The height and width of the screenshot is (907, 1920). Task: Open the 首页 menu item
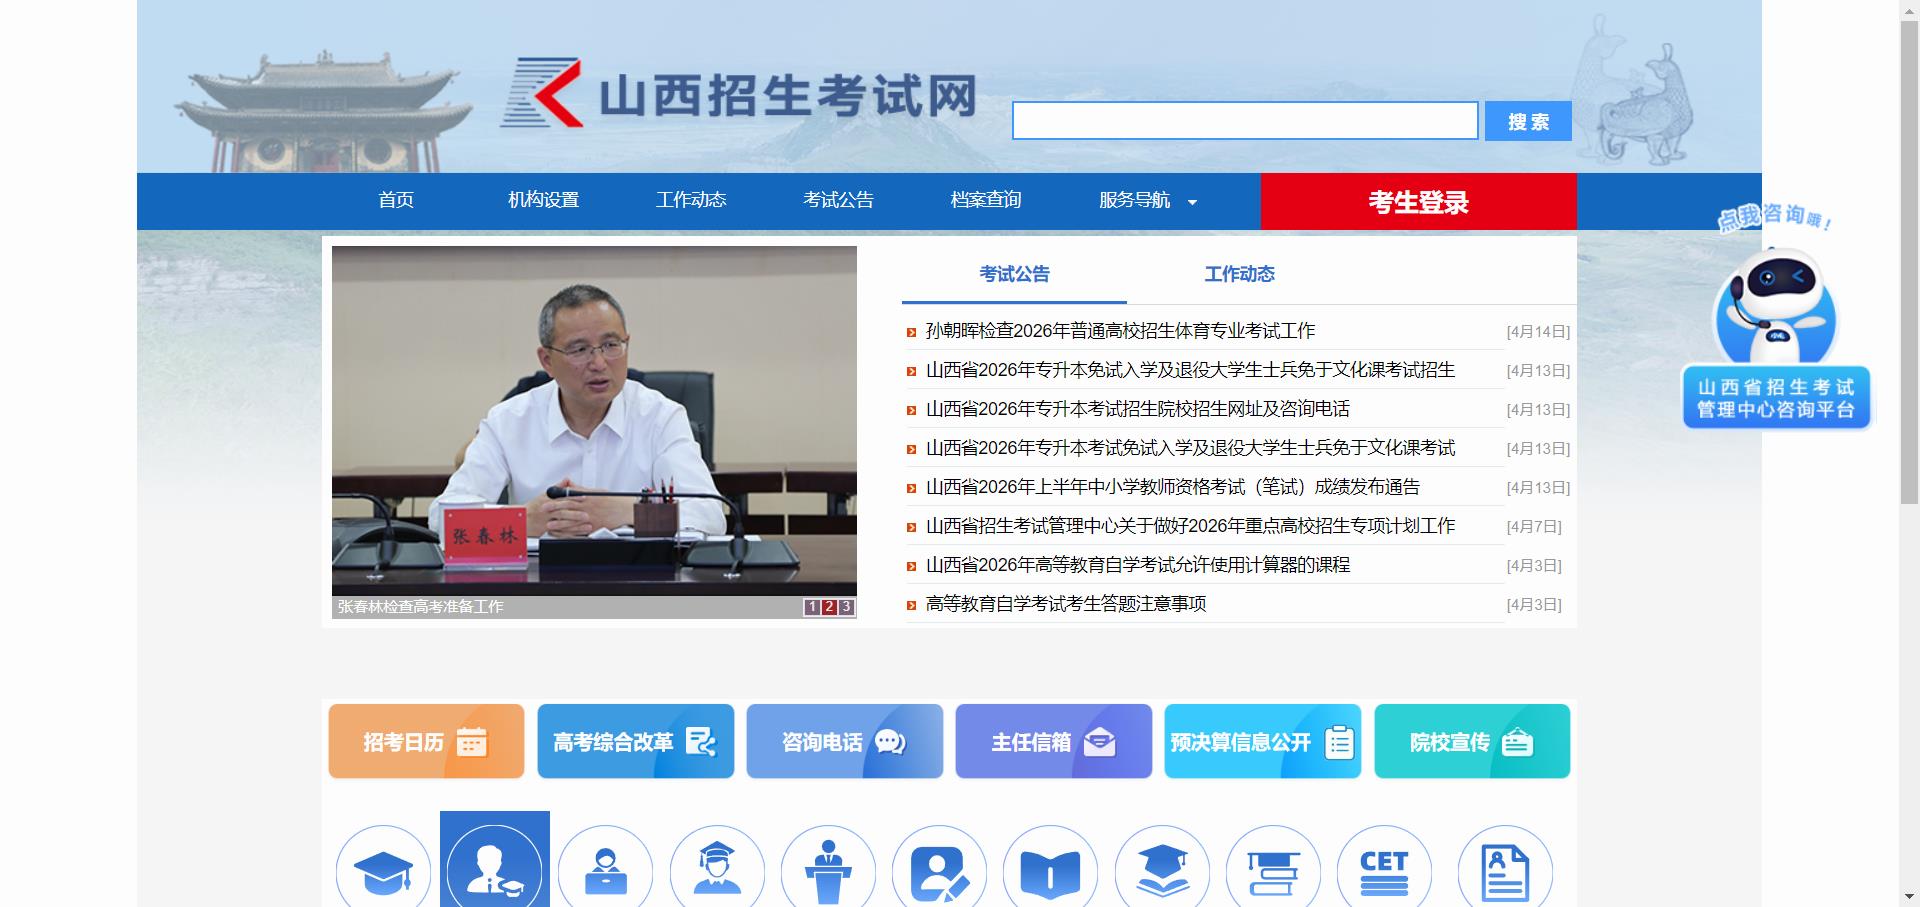pyautogui.click(x=396, y=201)
